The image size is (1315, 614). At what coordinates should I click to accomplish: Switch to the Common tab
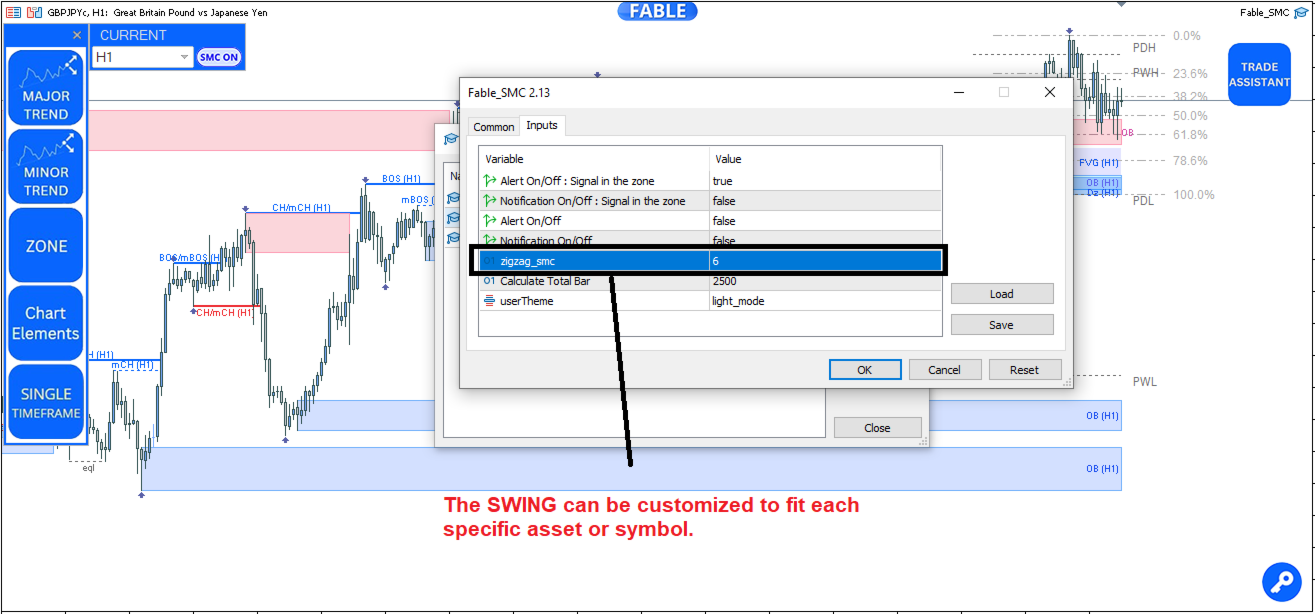tap(493, 127)
